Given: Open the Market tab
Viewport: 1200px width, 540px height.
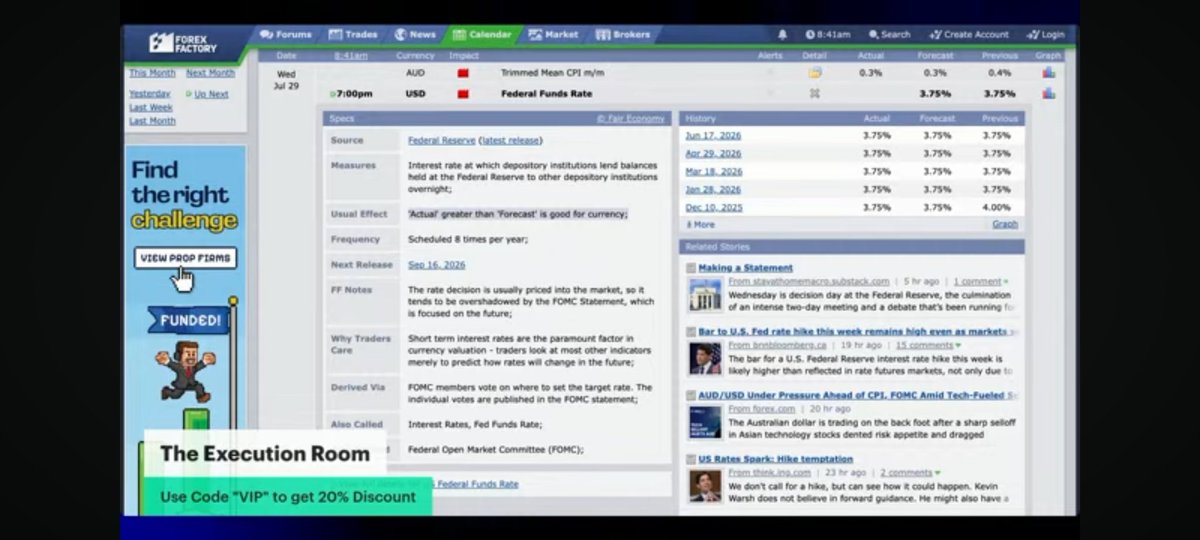Looking at the screenshot, I should [553, 34].
